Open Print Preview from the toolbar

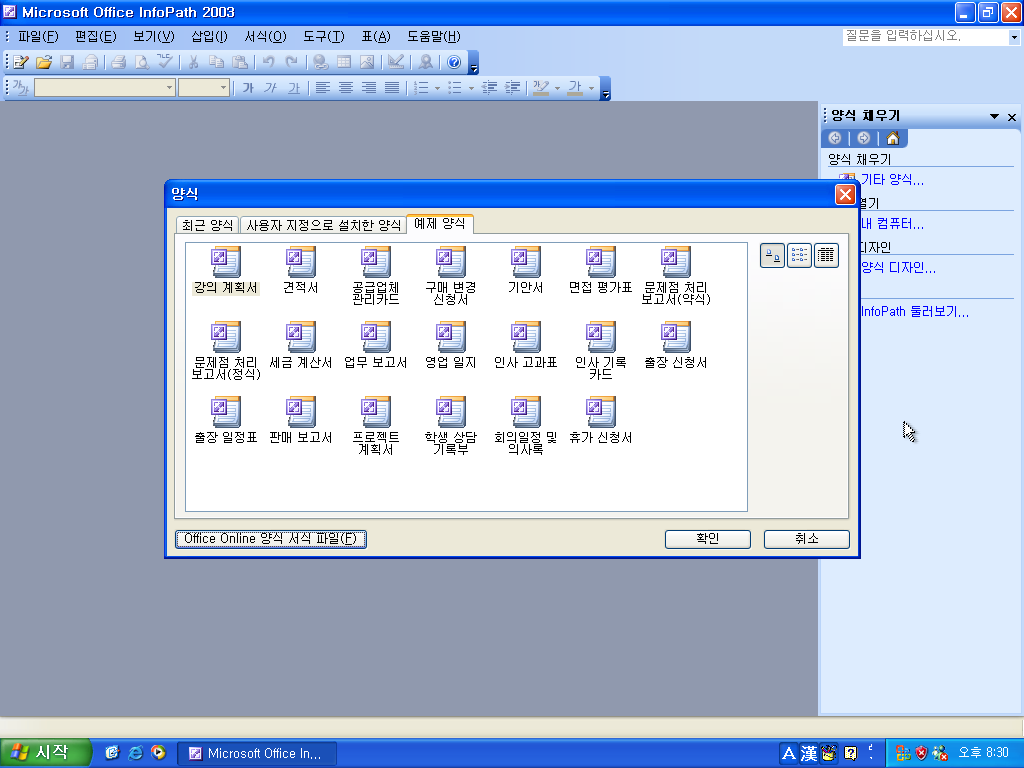click(141, 62)
